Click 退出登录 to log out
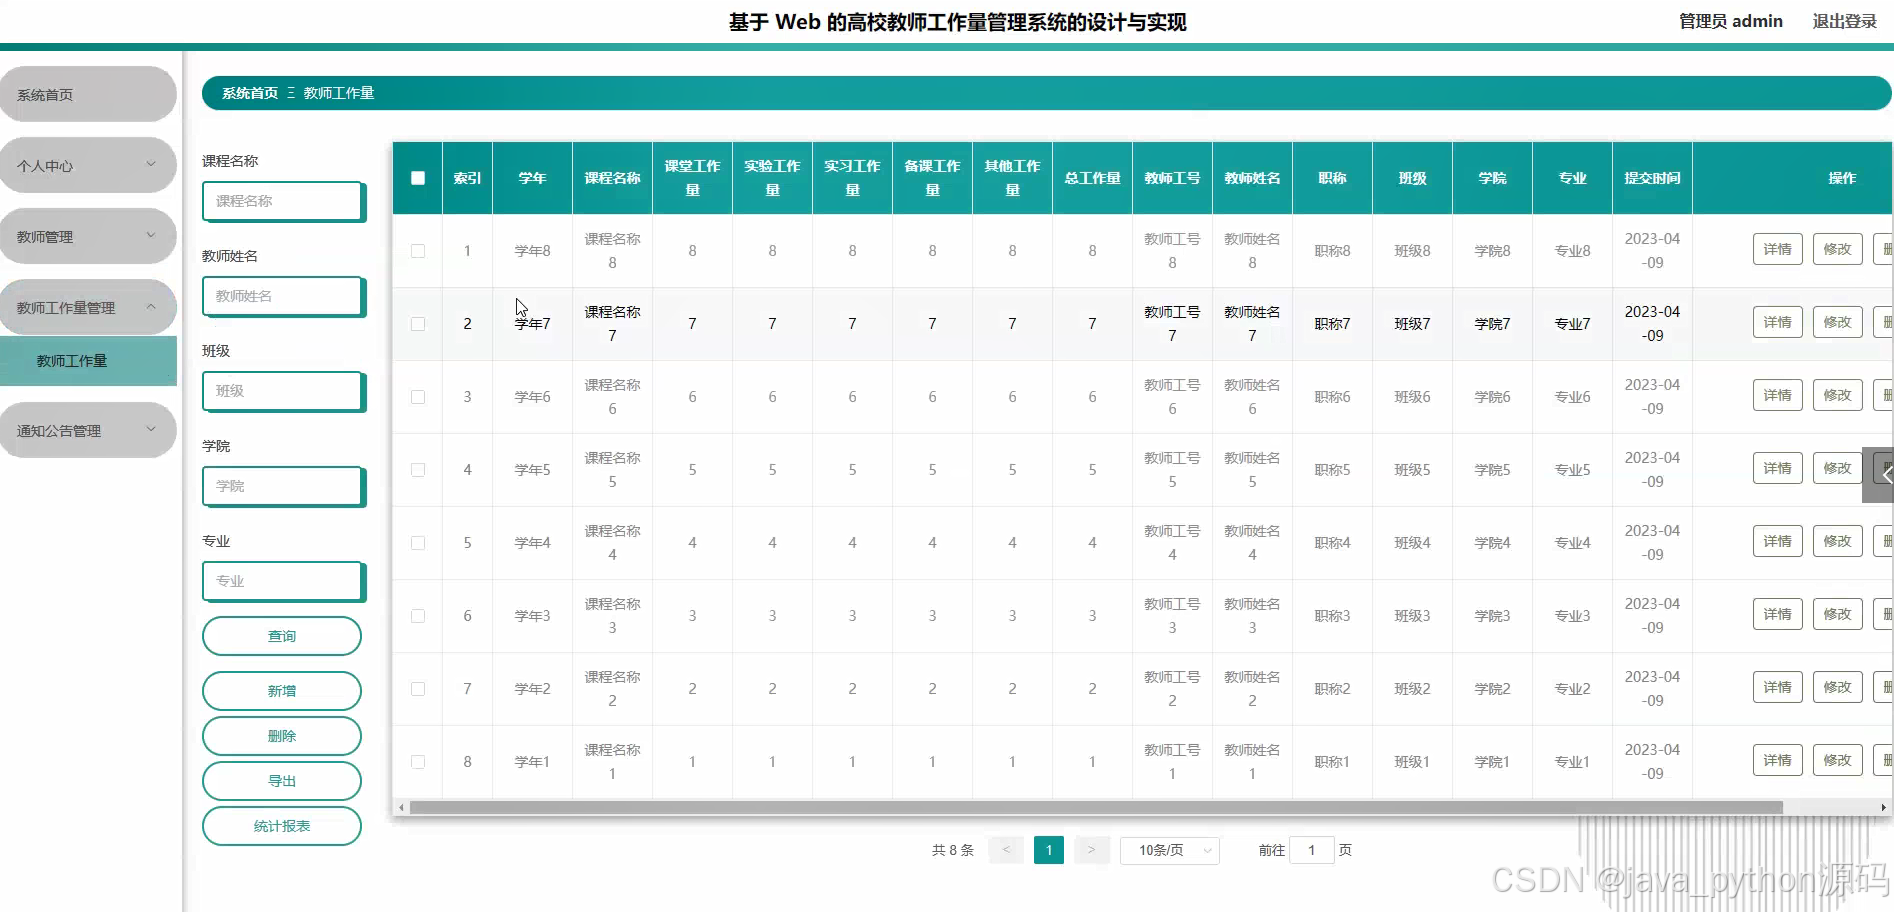 click(x=1844, y=21)
